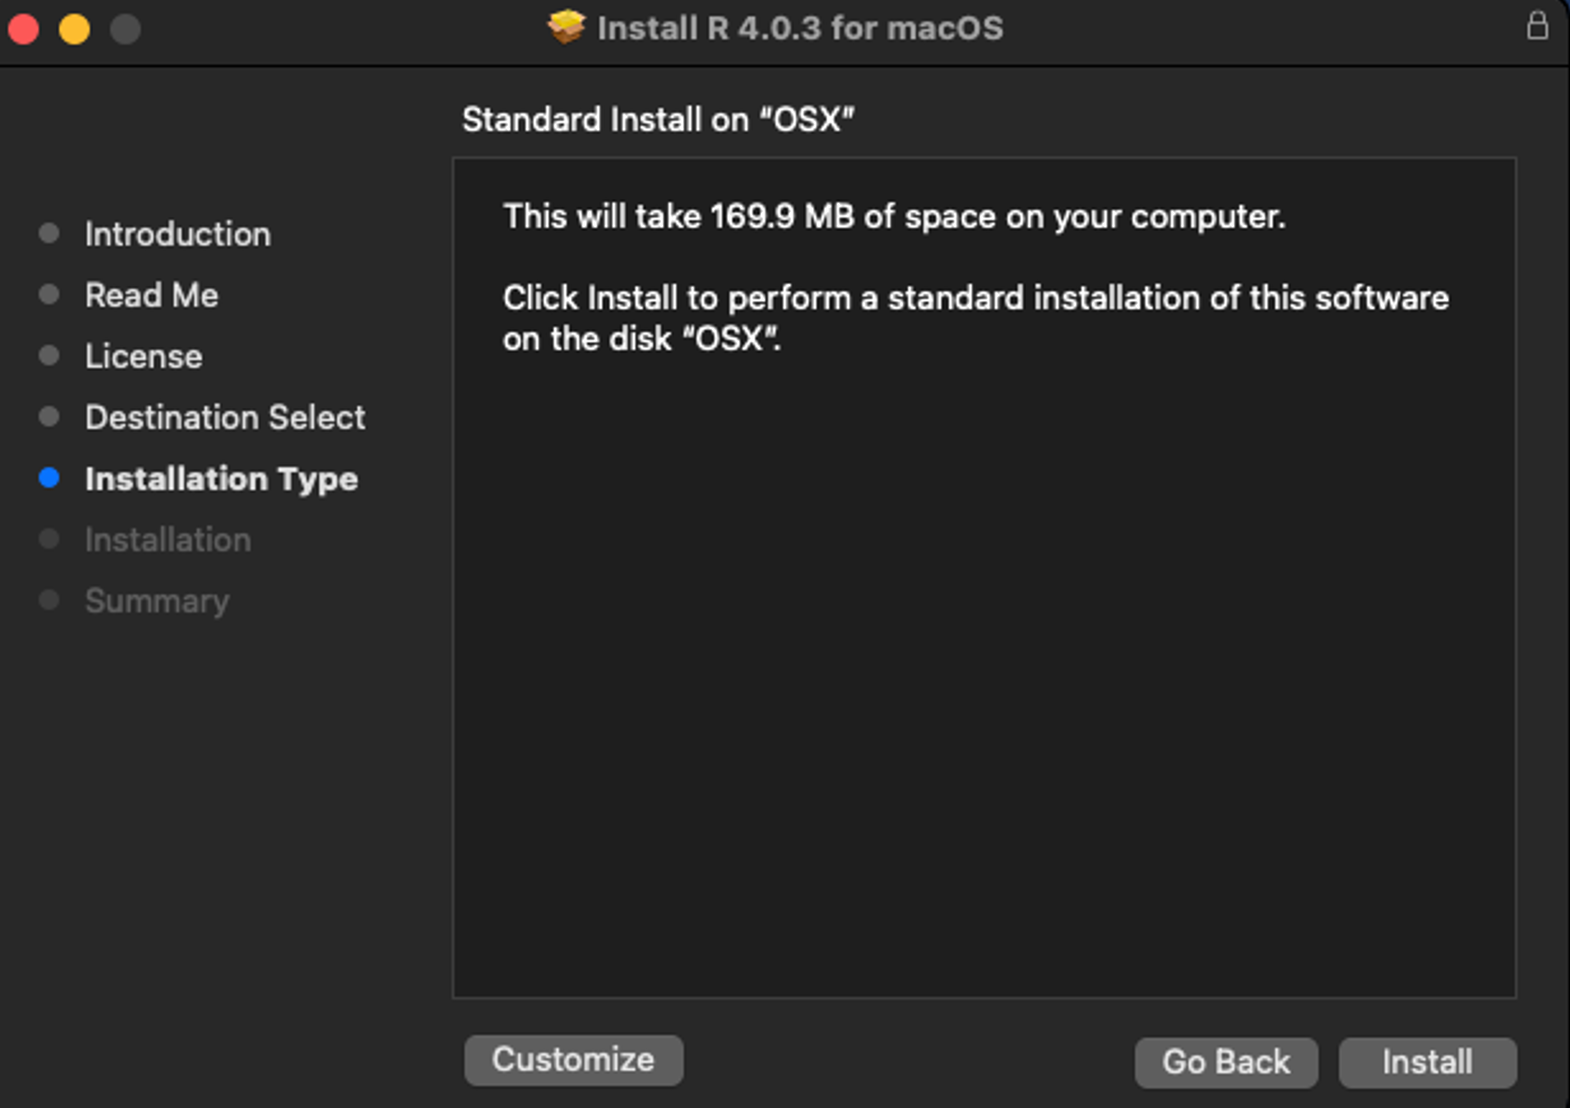
Task: Select the Summary step in the sidebar
Action: 156,600
